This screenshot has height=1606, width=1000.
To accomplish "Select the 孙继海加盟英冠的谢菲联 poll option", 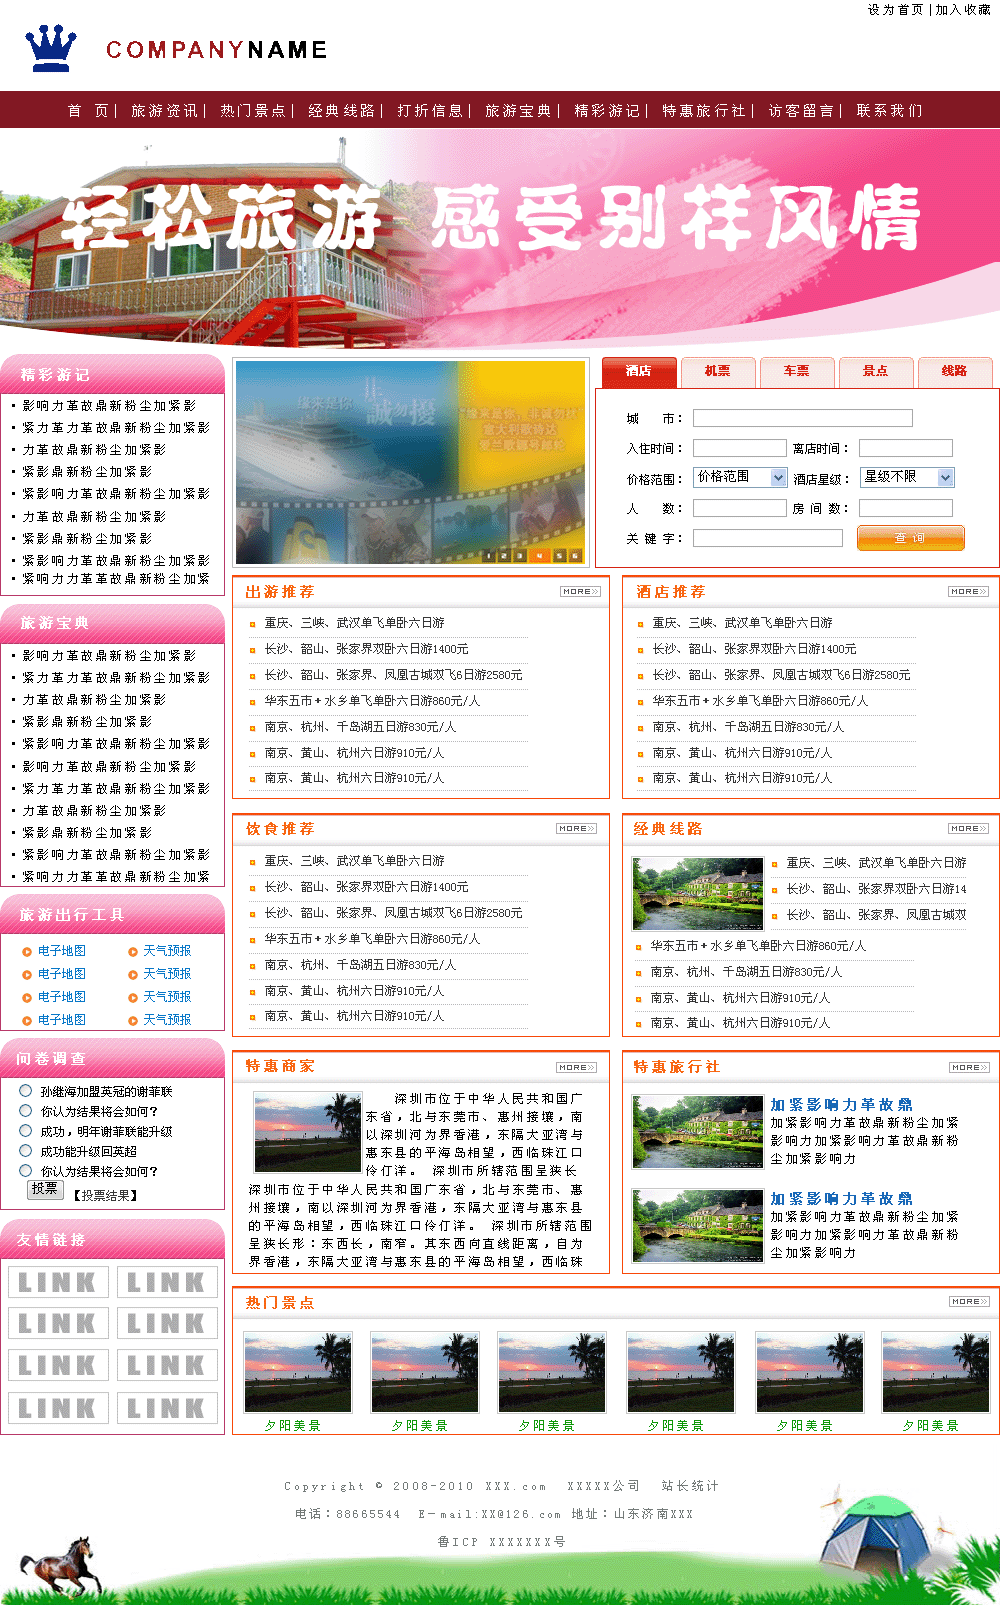I will coord(26,1091).
